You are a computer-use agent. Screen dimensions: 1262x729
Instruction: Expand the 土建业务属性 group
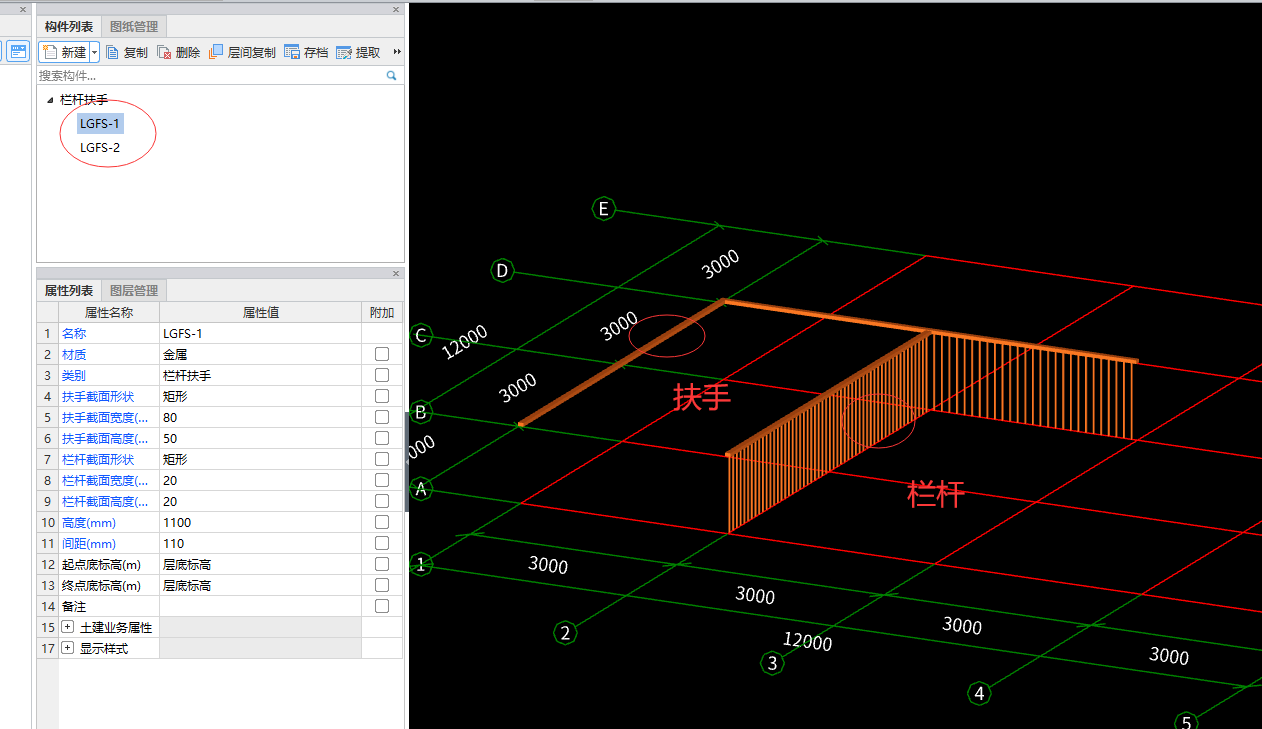click(x=68, y=627)
